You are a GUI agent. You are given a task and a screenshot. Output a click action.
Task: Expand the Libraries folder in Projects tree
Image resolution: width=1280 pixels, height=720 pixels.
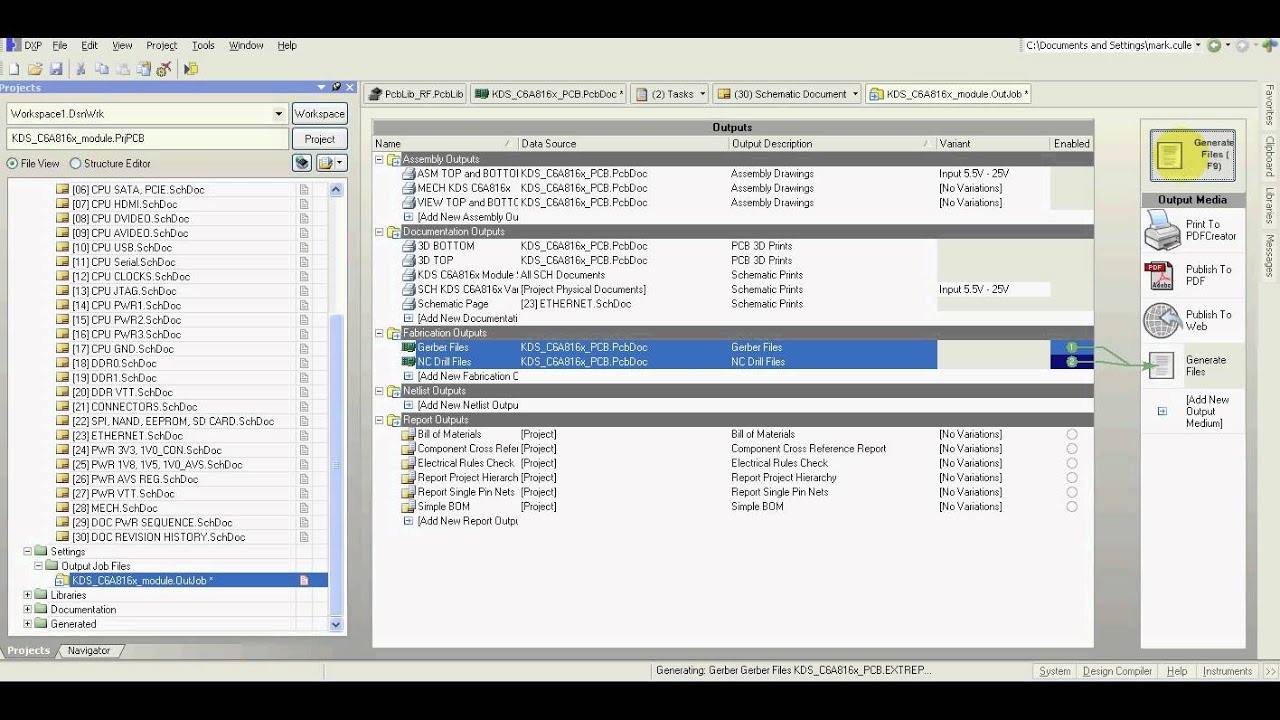27,595
